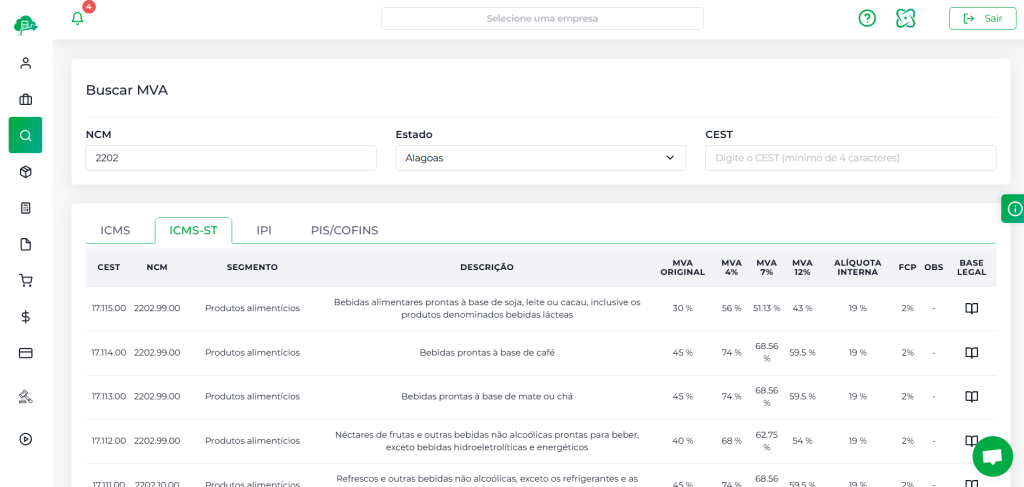Click the Sair logout button

[x=982, y=18]
